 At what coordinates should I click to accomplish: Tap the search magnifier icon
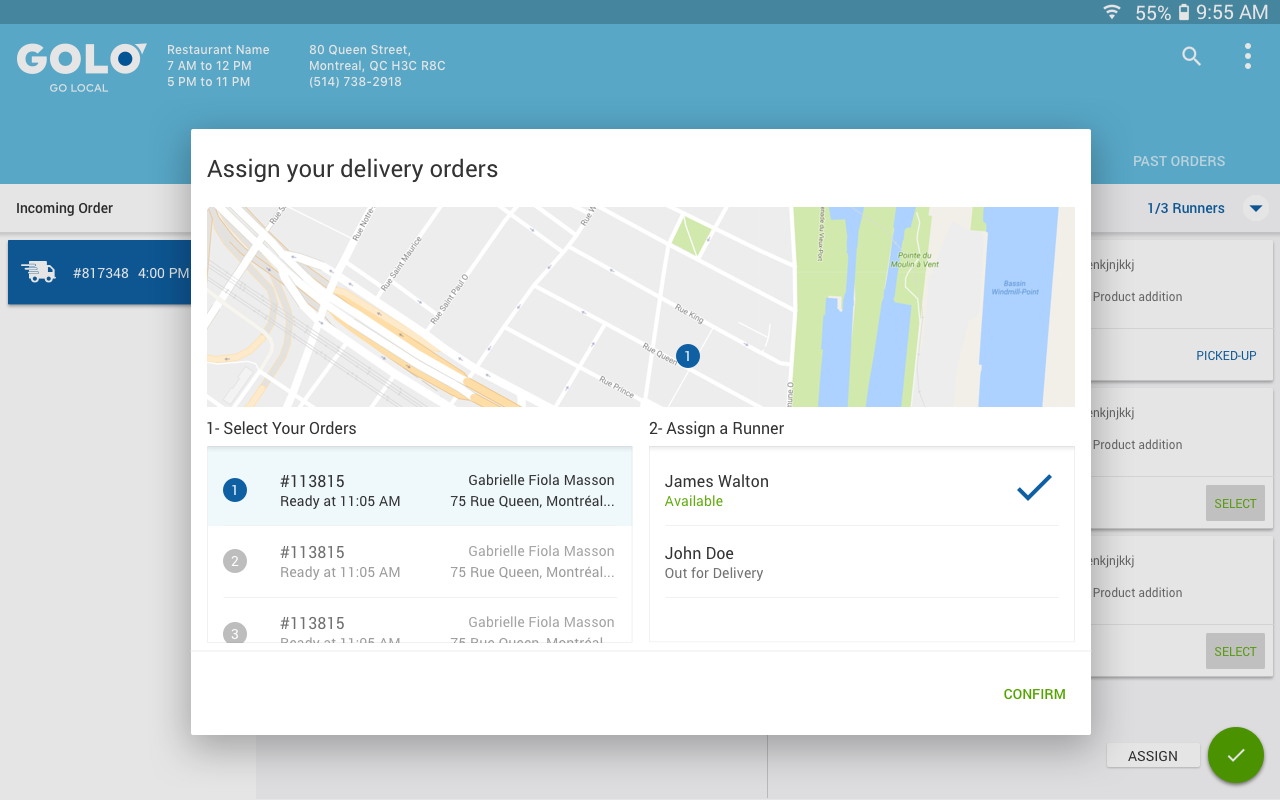tap(1191, 56)
